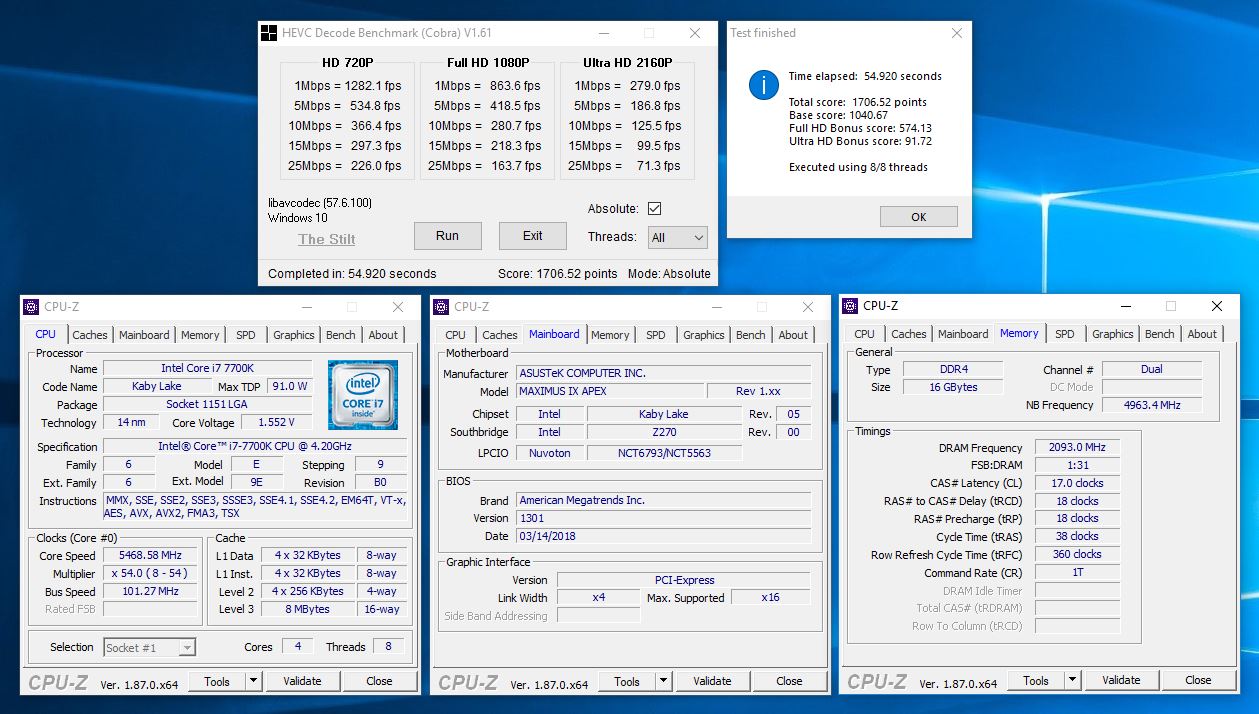Image resolution: width=1259 pixels, height=714 pixels.
Task: Open Tools dropdown arrow in Memory window
Action: [1073, 680]
